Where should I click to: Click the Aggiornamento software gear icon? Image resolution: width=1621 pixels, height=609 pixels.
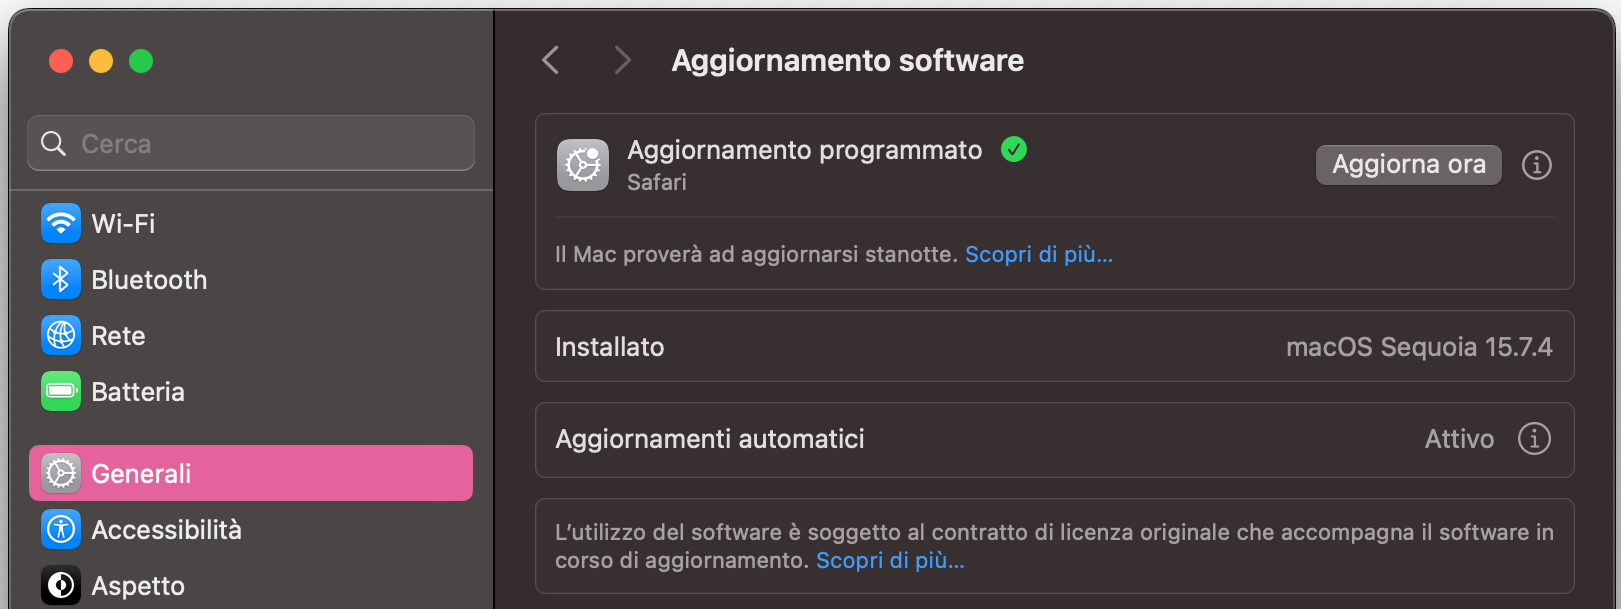tap(583, 164)
